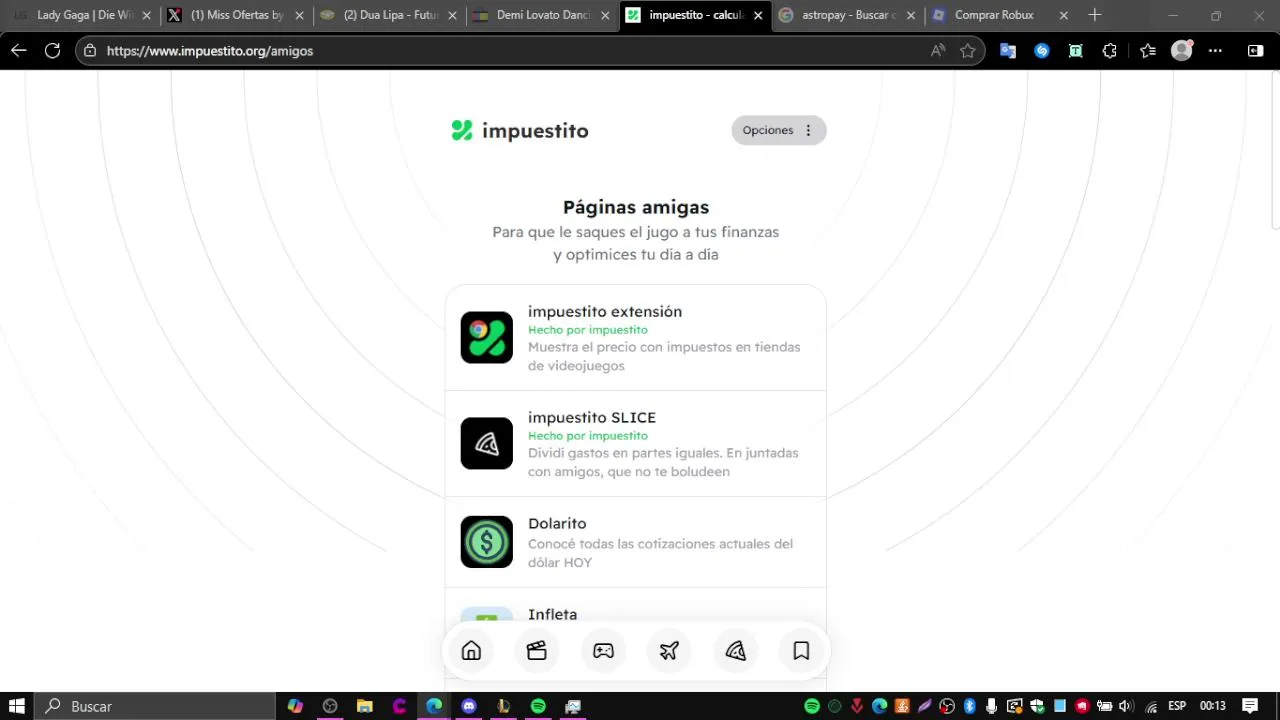Image resolution: width=1280 pixels, height=720 pixels.
Task: Switch to the Comprar Robux tab
Action: pyautogui.click(x=1000, y=15)
